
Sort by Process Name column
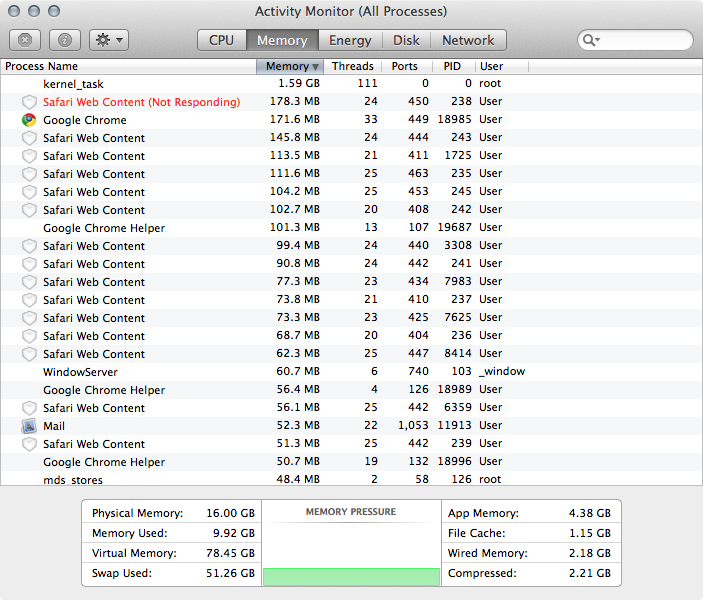[128, 66]
